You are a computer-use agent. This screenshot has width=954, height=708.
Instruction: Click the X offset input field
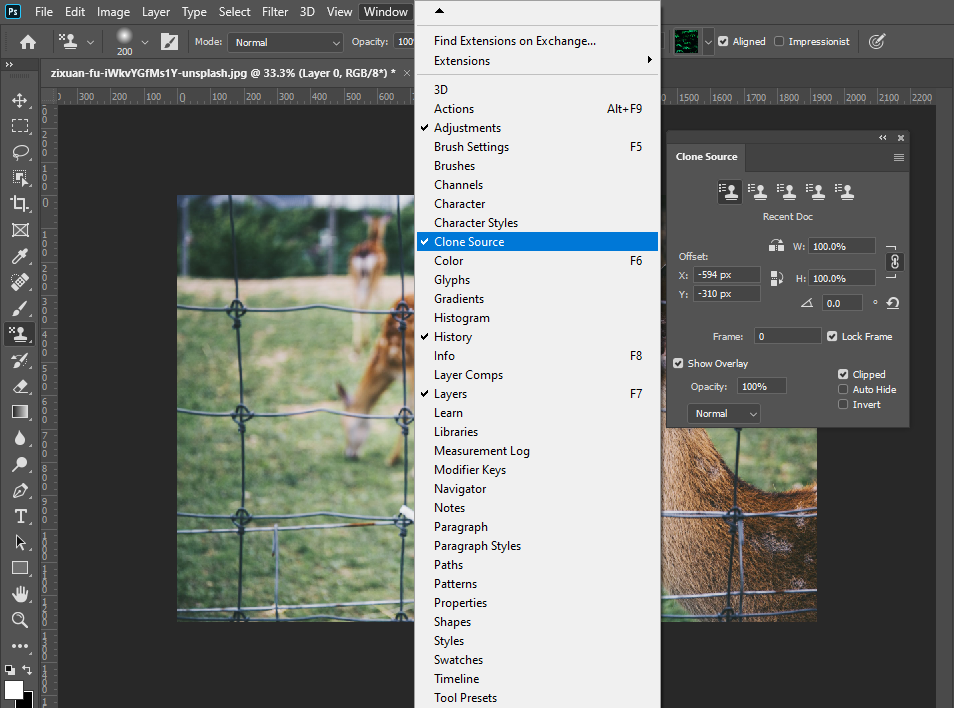point(726,275)
